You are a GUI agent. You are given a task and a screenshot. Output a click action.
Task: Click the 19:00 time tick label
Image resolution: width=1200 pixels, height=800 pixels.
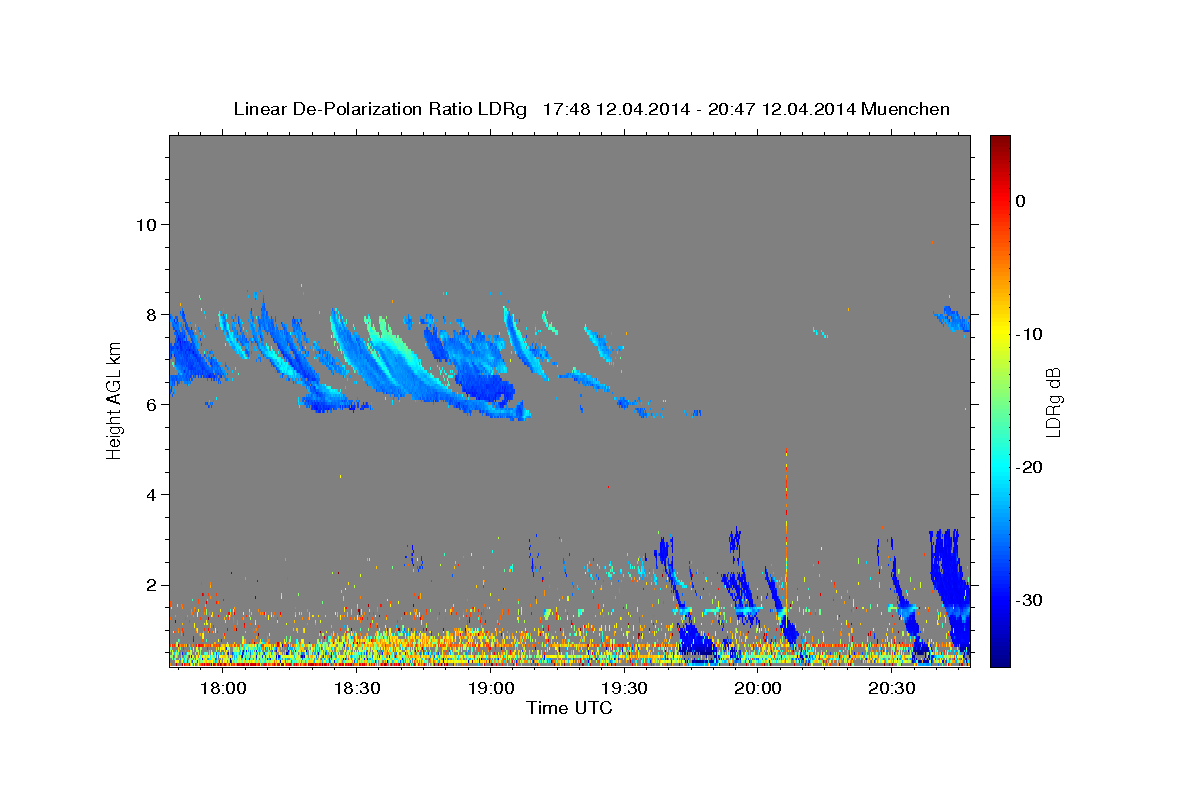(491, 689)
